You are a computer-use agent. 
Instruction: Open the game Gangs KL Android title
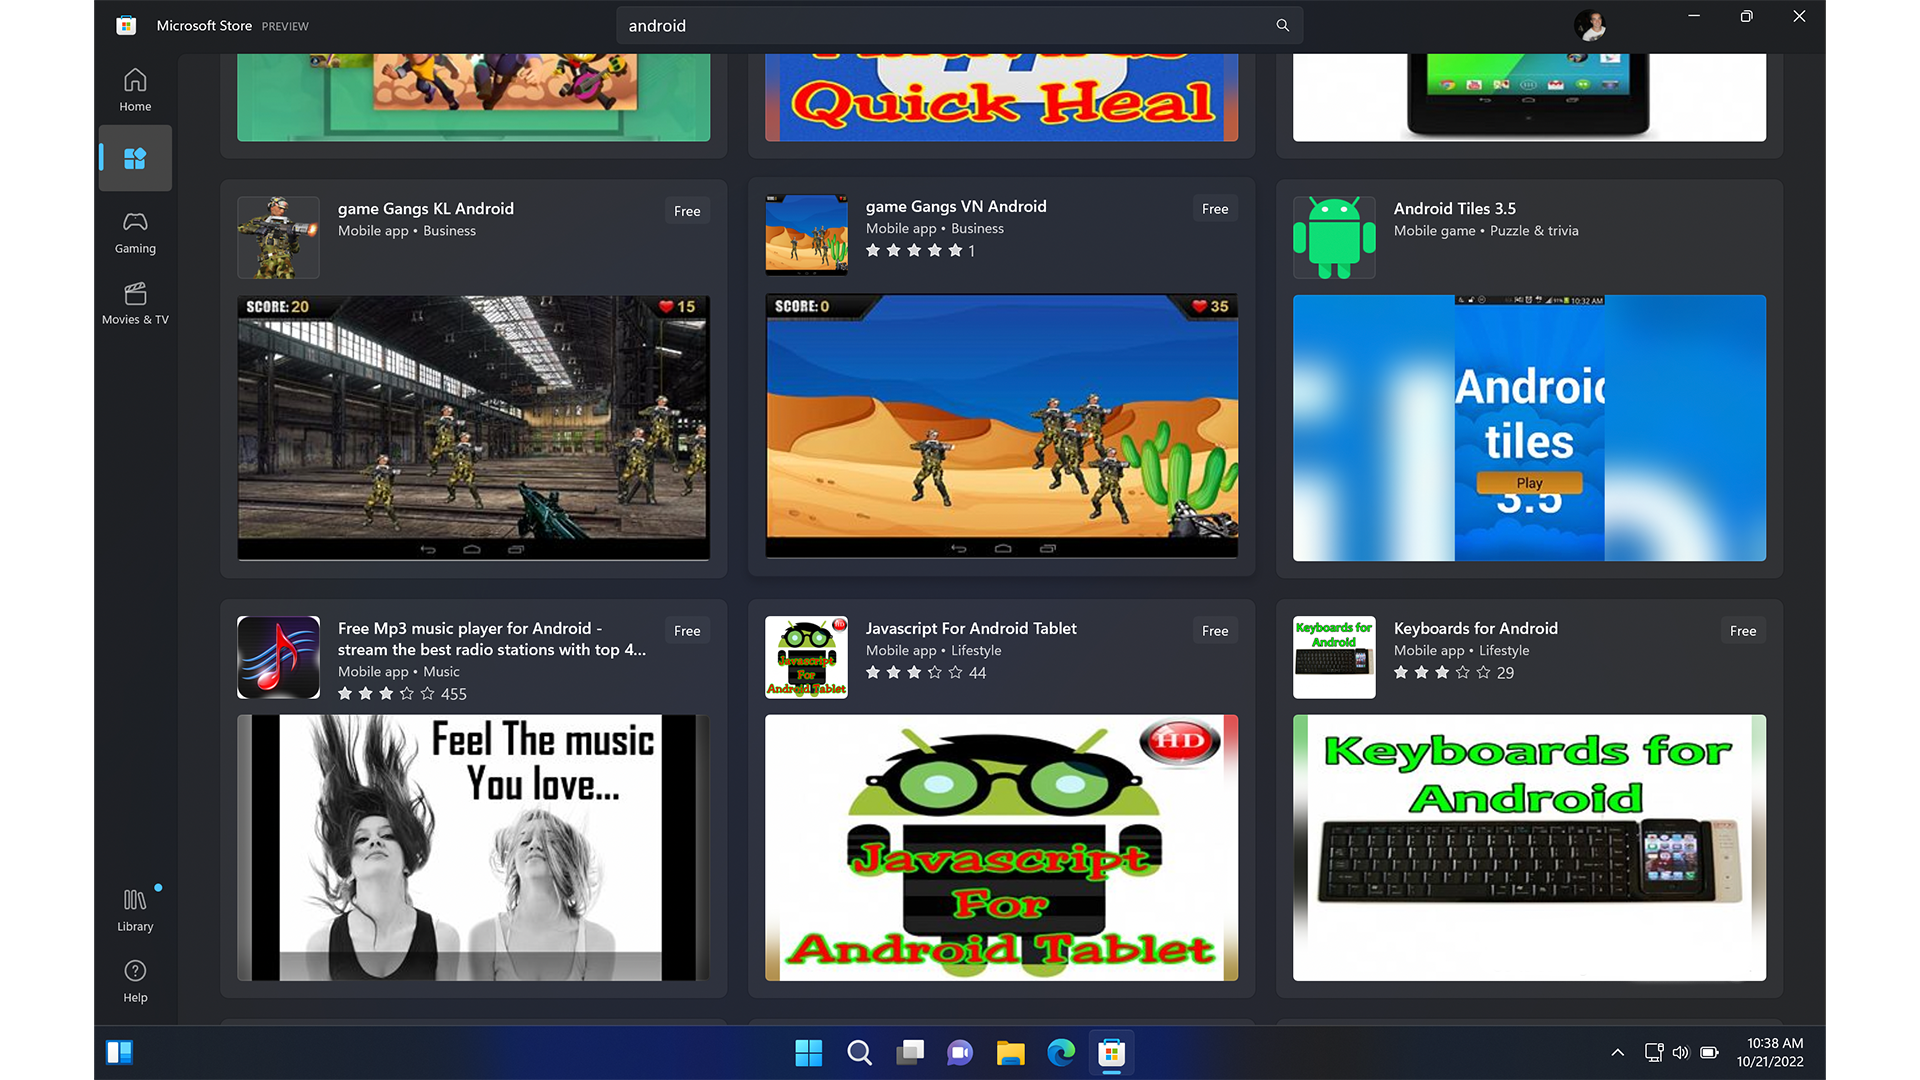(x=426, y=208)
